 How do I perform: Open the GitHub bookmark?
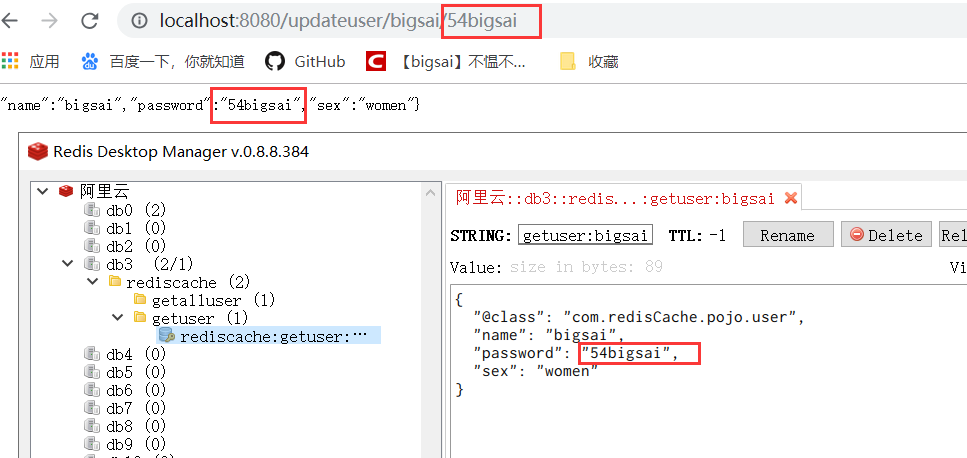(x=305, y=61)
